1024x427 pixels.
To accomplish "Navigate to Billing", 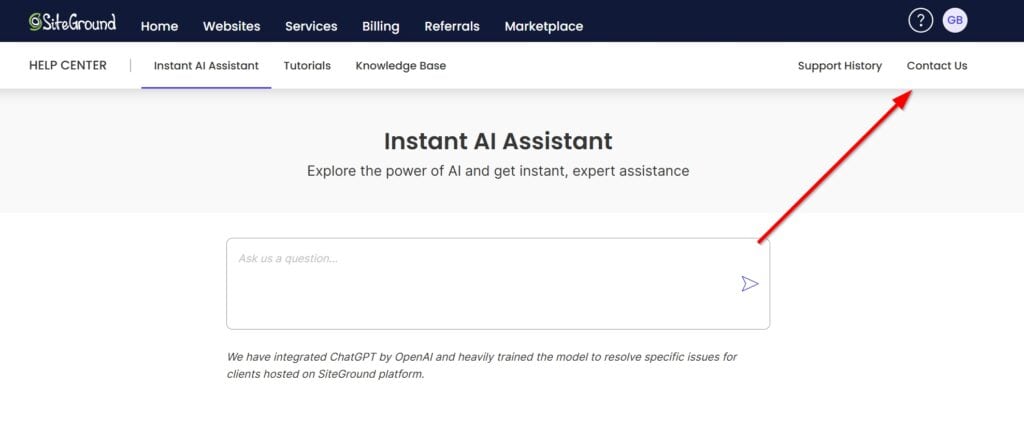I will pos(381,26).
